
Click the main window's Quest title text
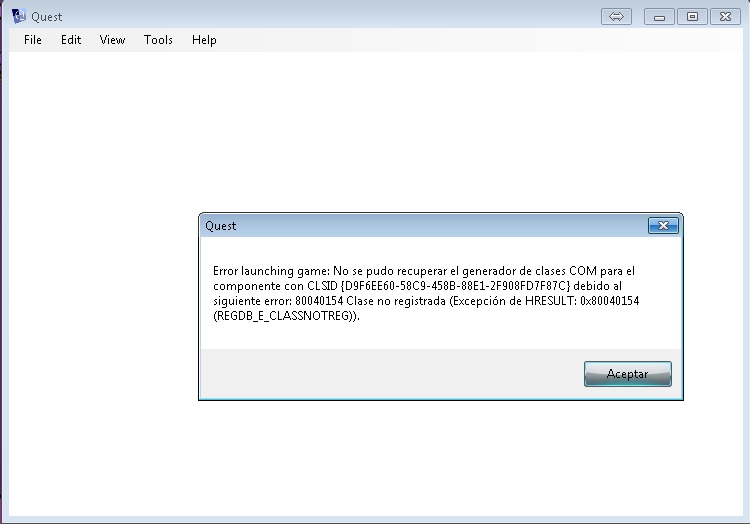point(47,17)
